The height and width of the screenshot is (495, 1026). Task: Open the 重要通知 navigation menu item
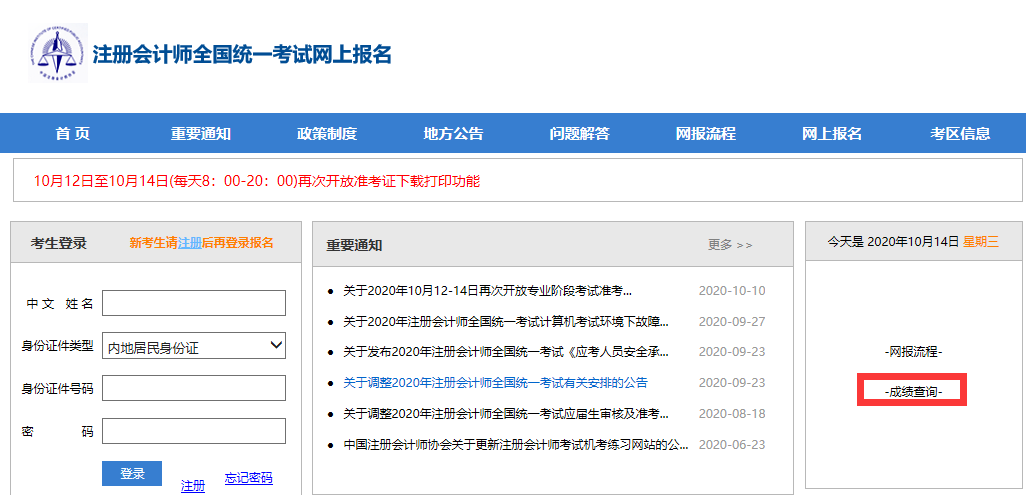coord(200,134)
